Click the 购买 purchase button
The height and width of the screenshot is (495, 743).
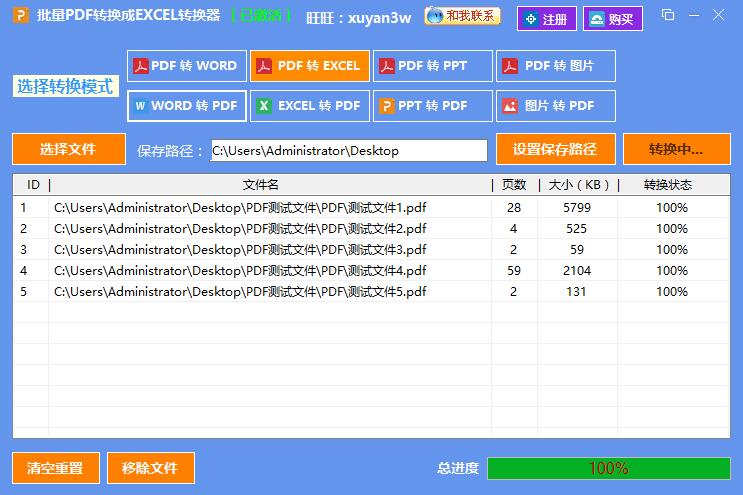pos(613,19)
